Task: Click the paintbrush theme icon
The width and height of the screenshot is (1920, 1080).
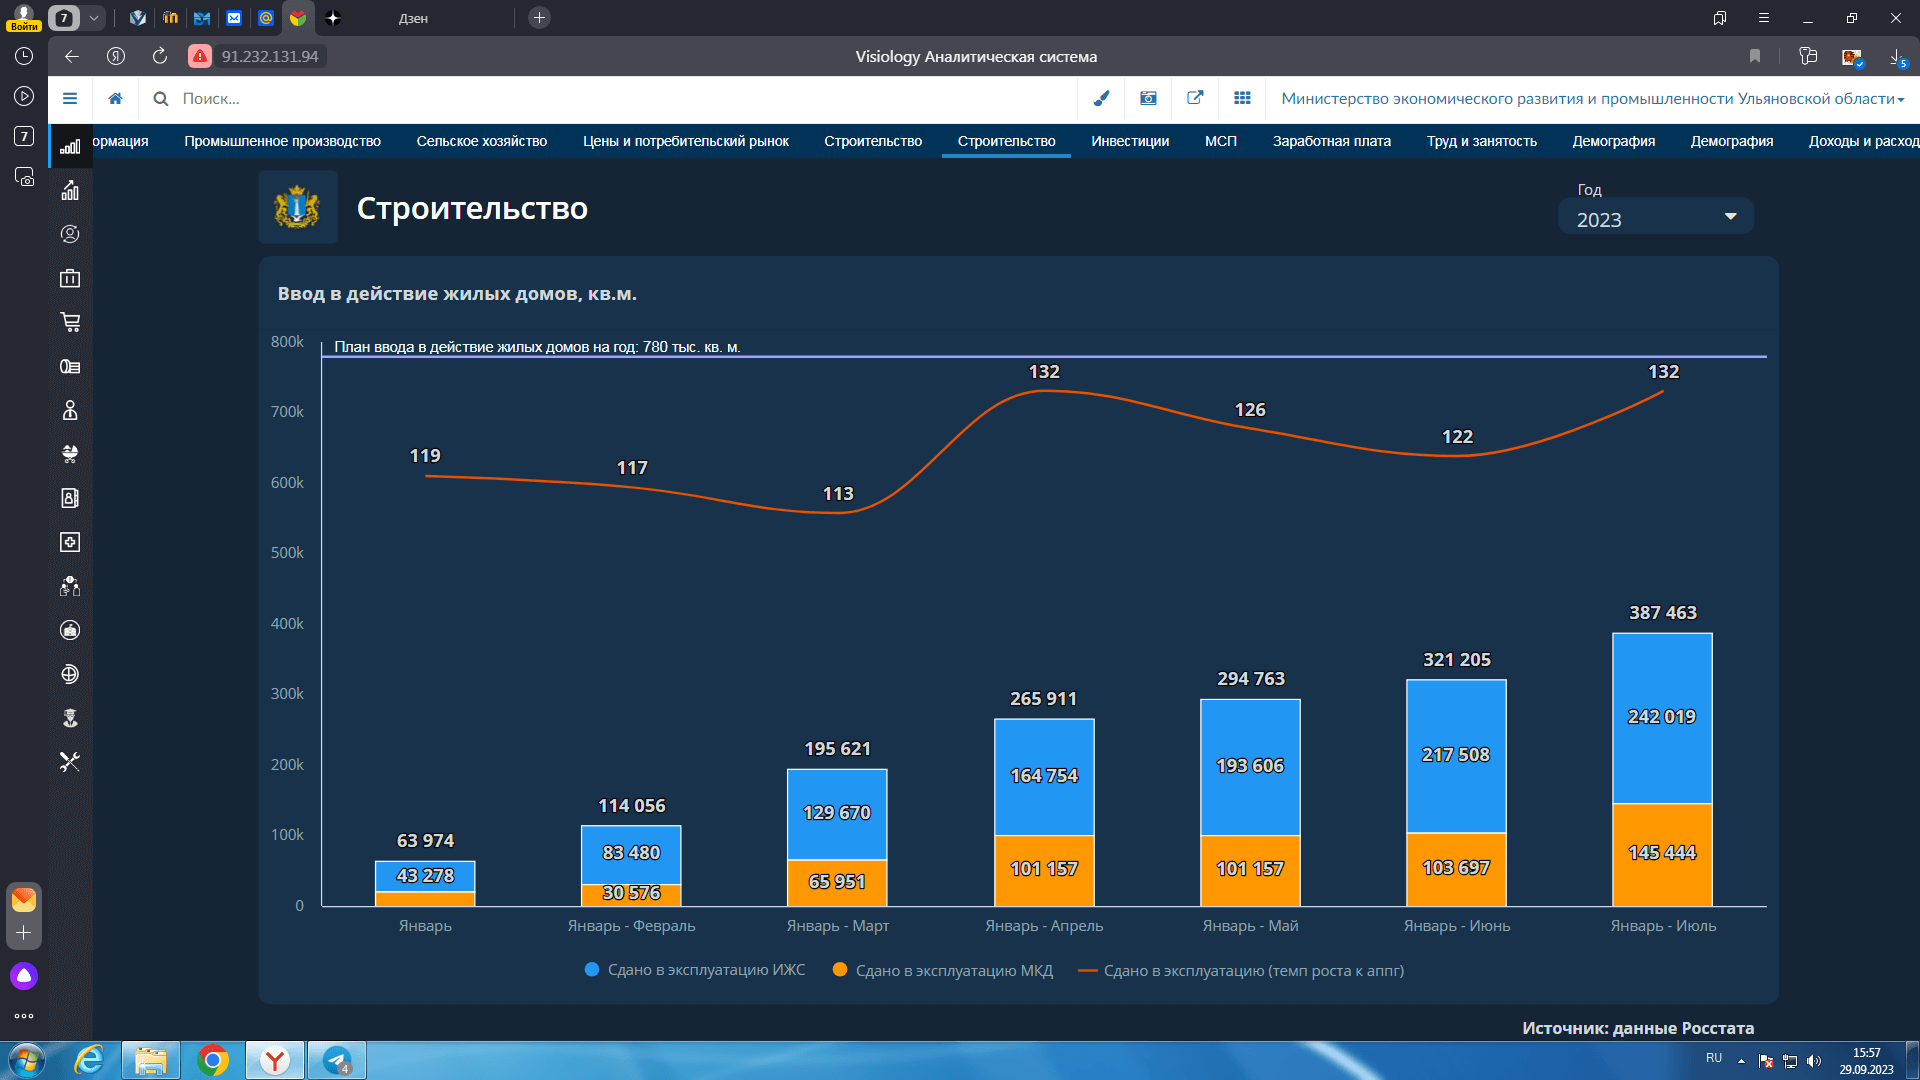Action: coord(1101,98)
